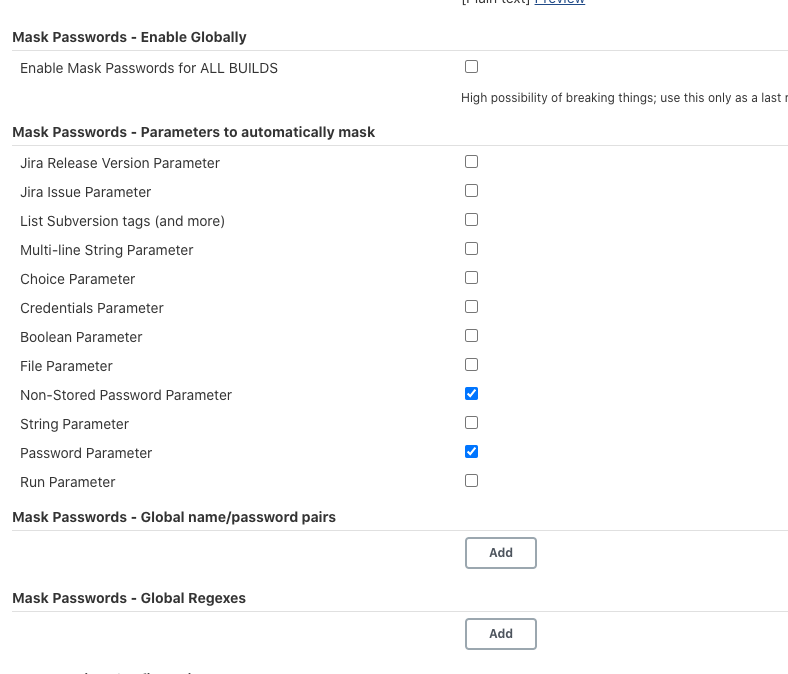Check the Multi-line String Parameter box
The width and height of the screenshot is (788, 674).
point(472,249)
